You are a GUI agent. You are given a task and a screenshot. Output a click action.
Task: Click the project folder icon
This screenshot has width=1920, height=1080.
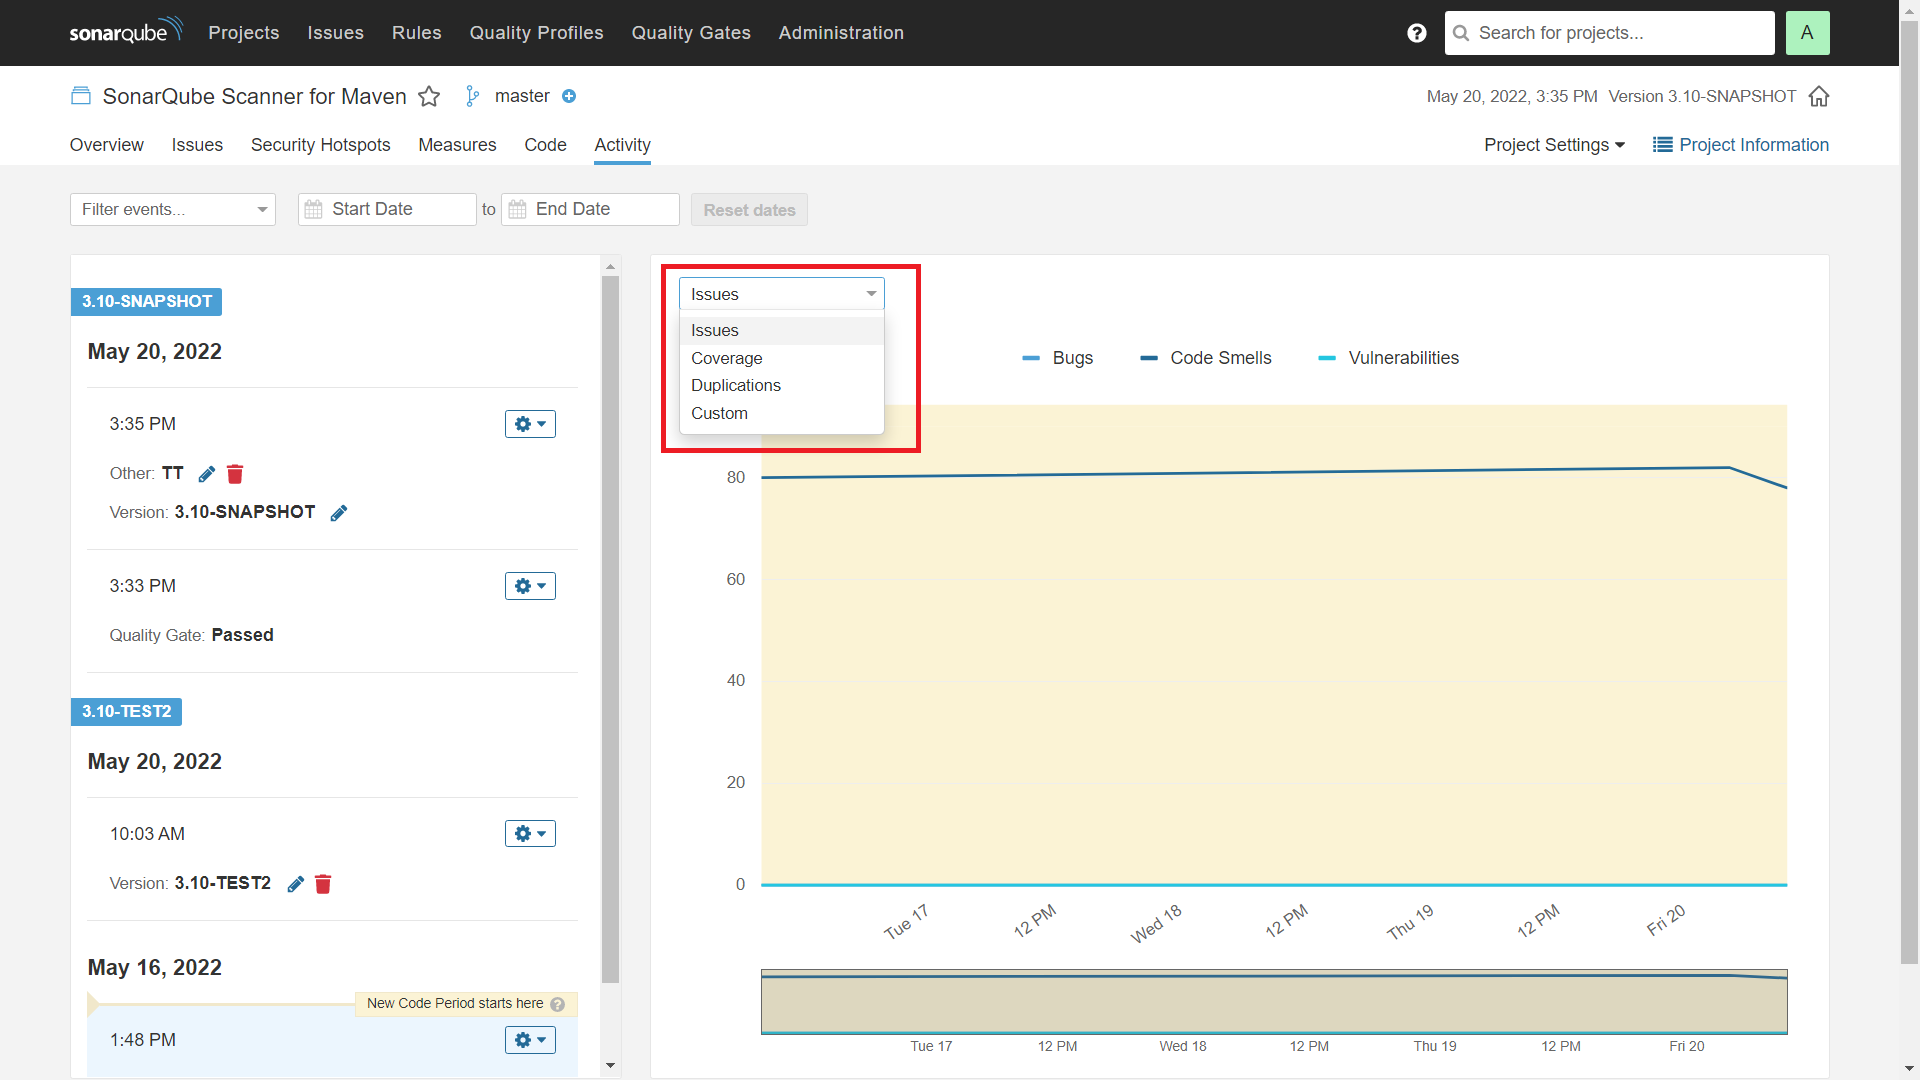pyautogui.click(x=81, y=96)
